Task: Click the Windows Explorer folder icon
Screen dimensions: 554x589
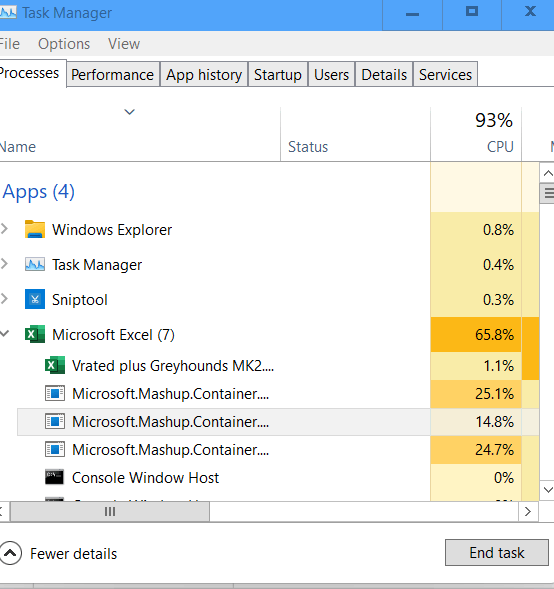Action: 35,230
